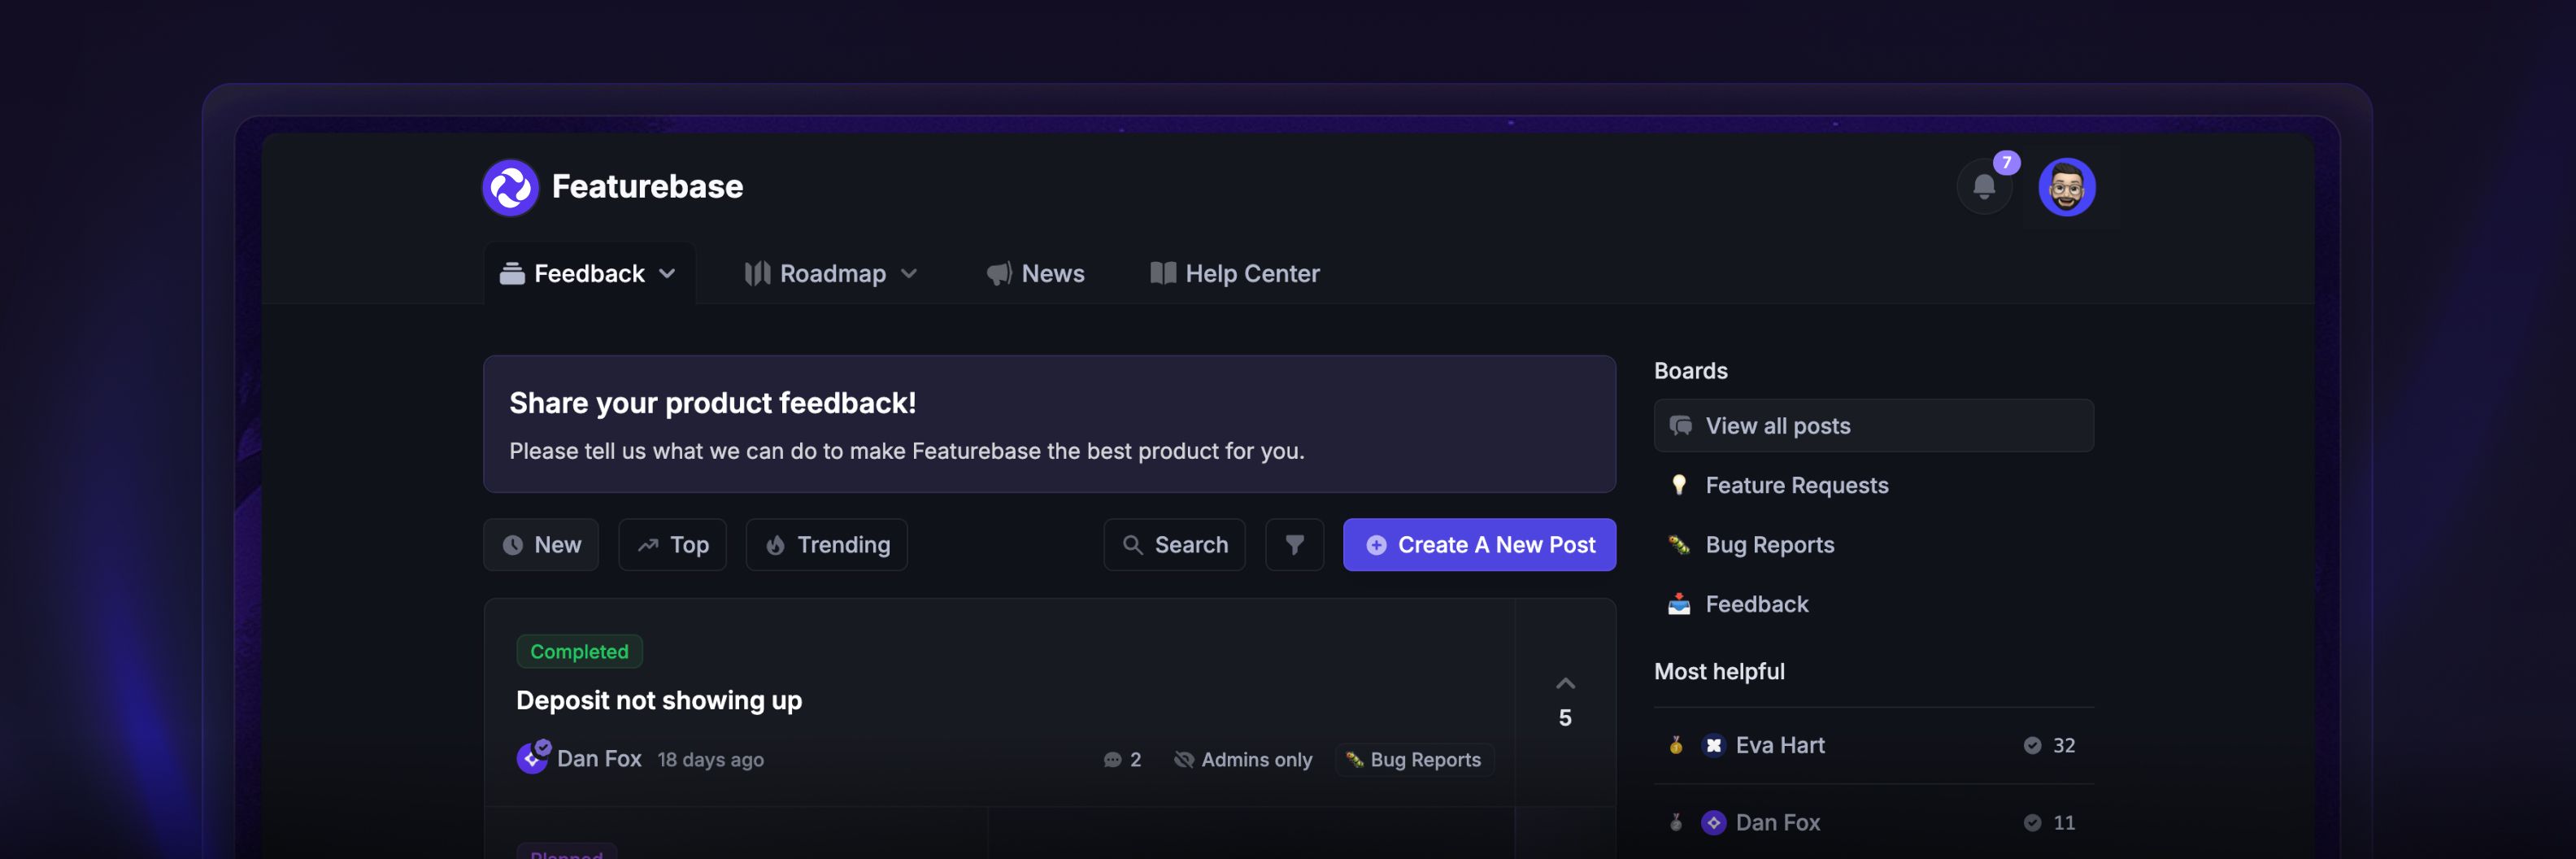The image size is (2576, 859).
Task: Click the Search field
Action: tap(1174, 545)
